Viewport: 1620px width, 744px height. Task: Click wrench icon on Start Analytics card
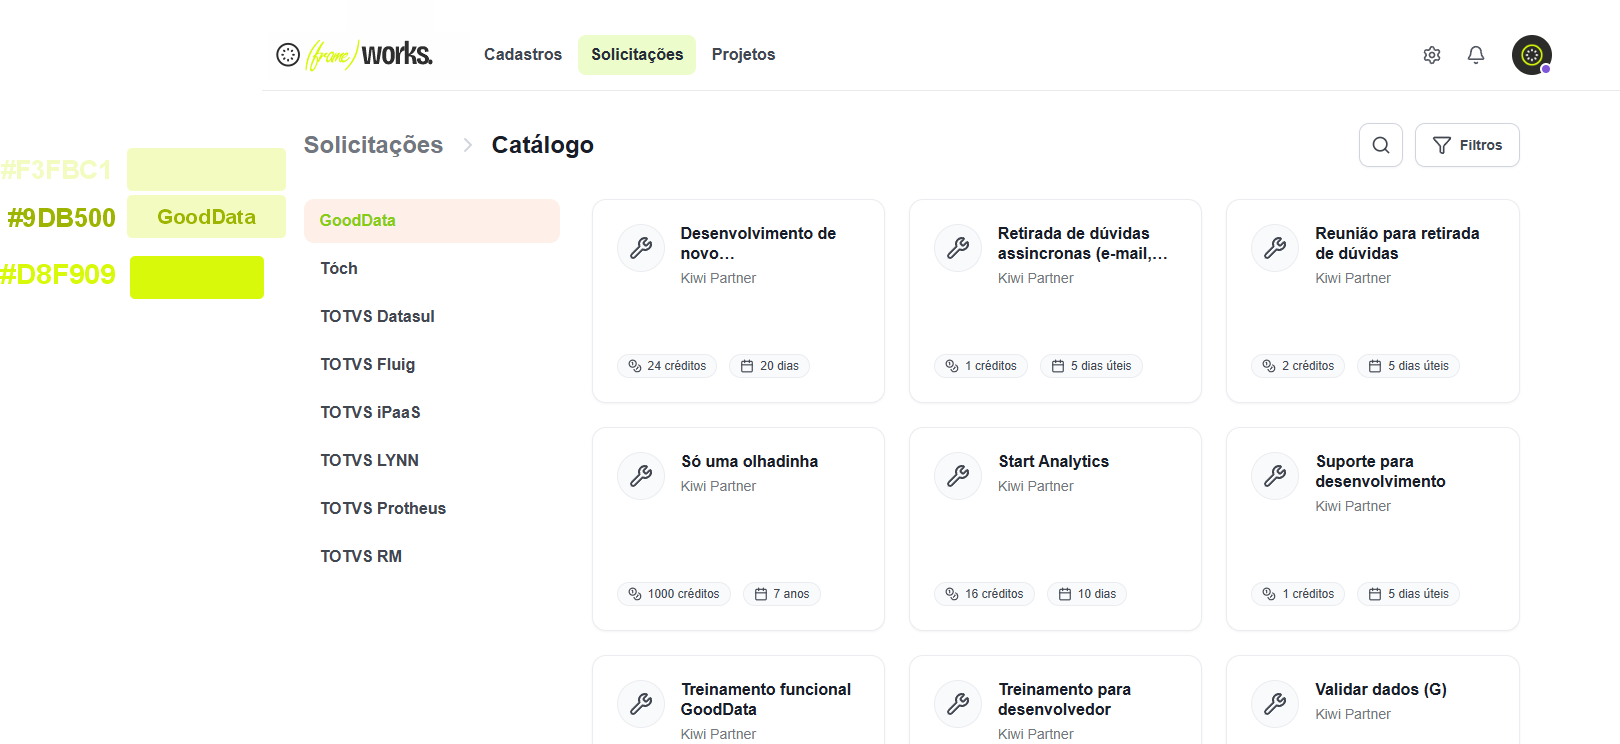(958, 476)
